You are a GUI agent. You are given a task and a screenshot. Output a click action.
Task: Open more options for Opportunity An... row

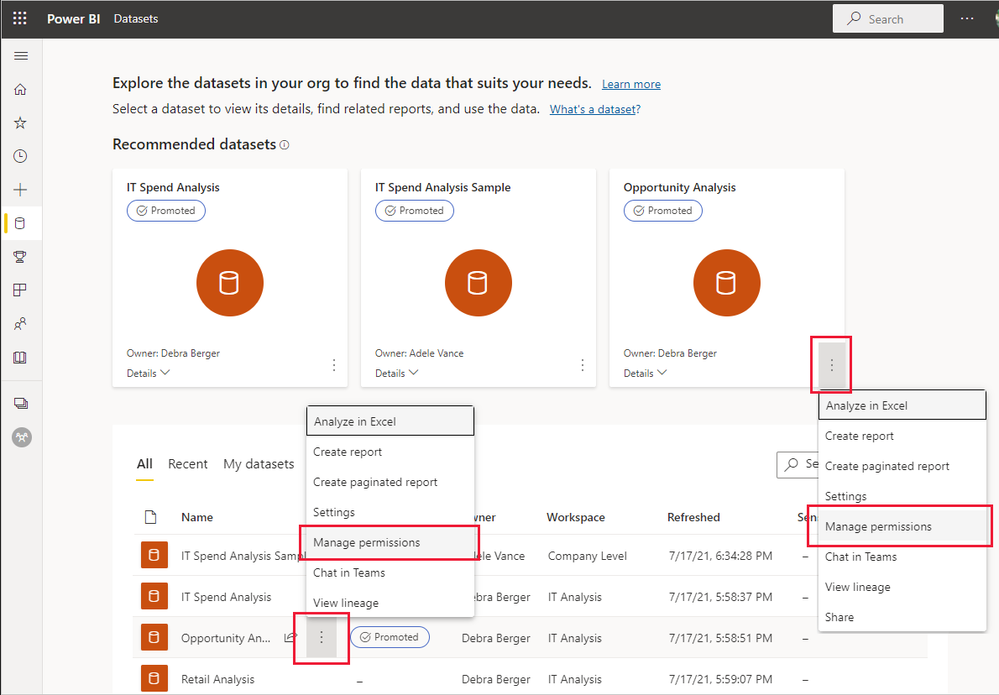click(321, 637)
